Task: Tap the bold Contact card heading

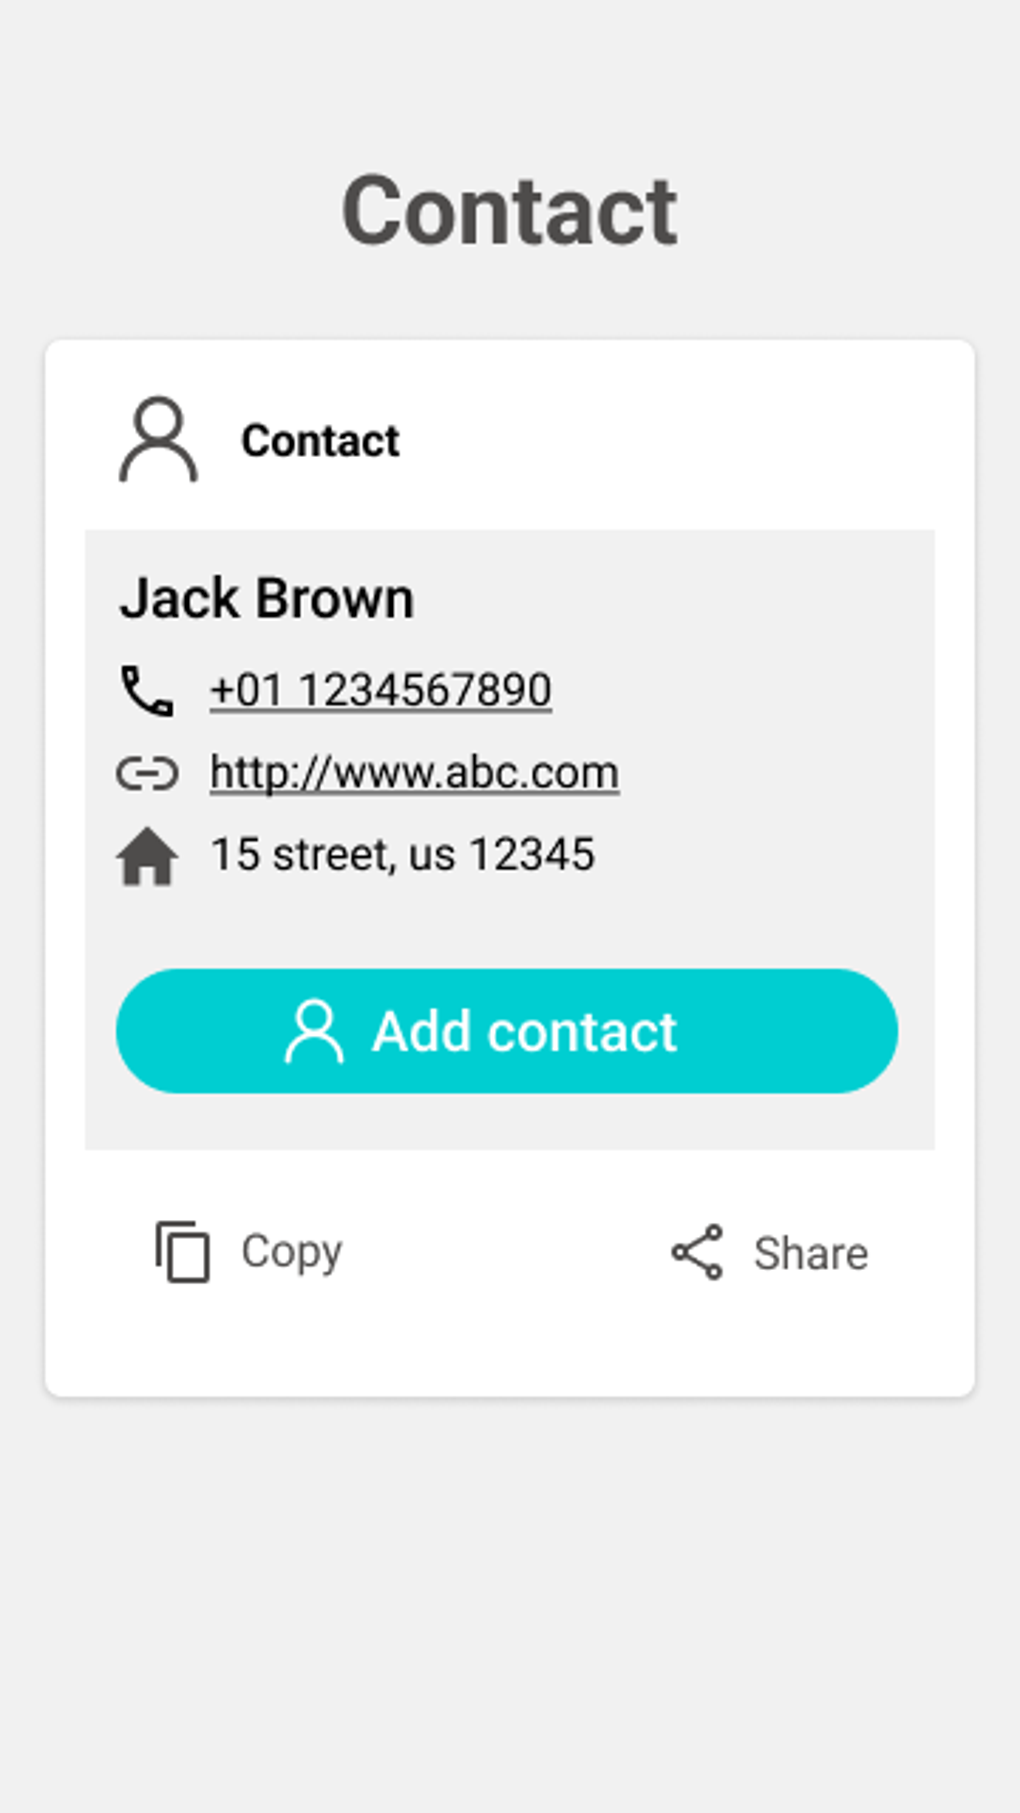Action: 320,441
